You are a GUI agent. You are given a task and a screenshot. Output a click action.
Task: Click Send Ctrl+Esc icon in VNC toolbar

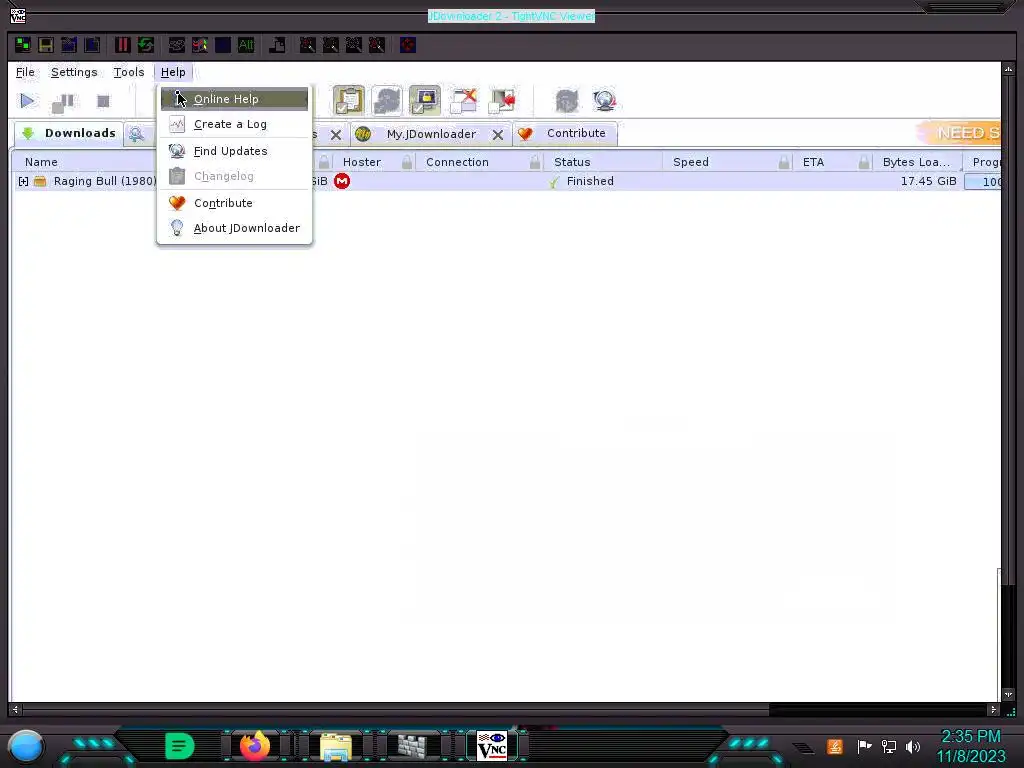click(200, 45)
